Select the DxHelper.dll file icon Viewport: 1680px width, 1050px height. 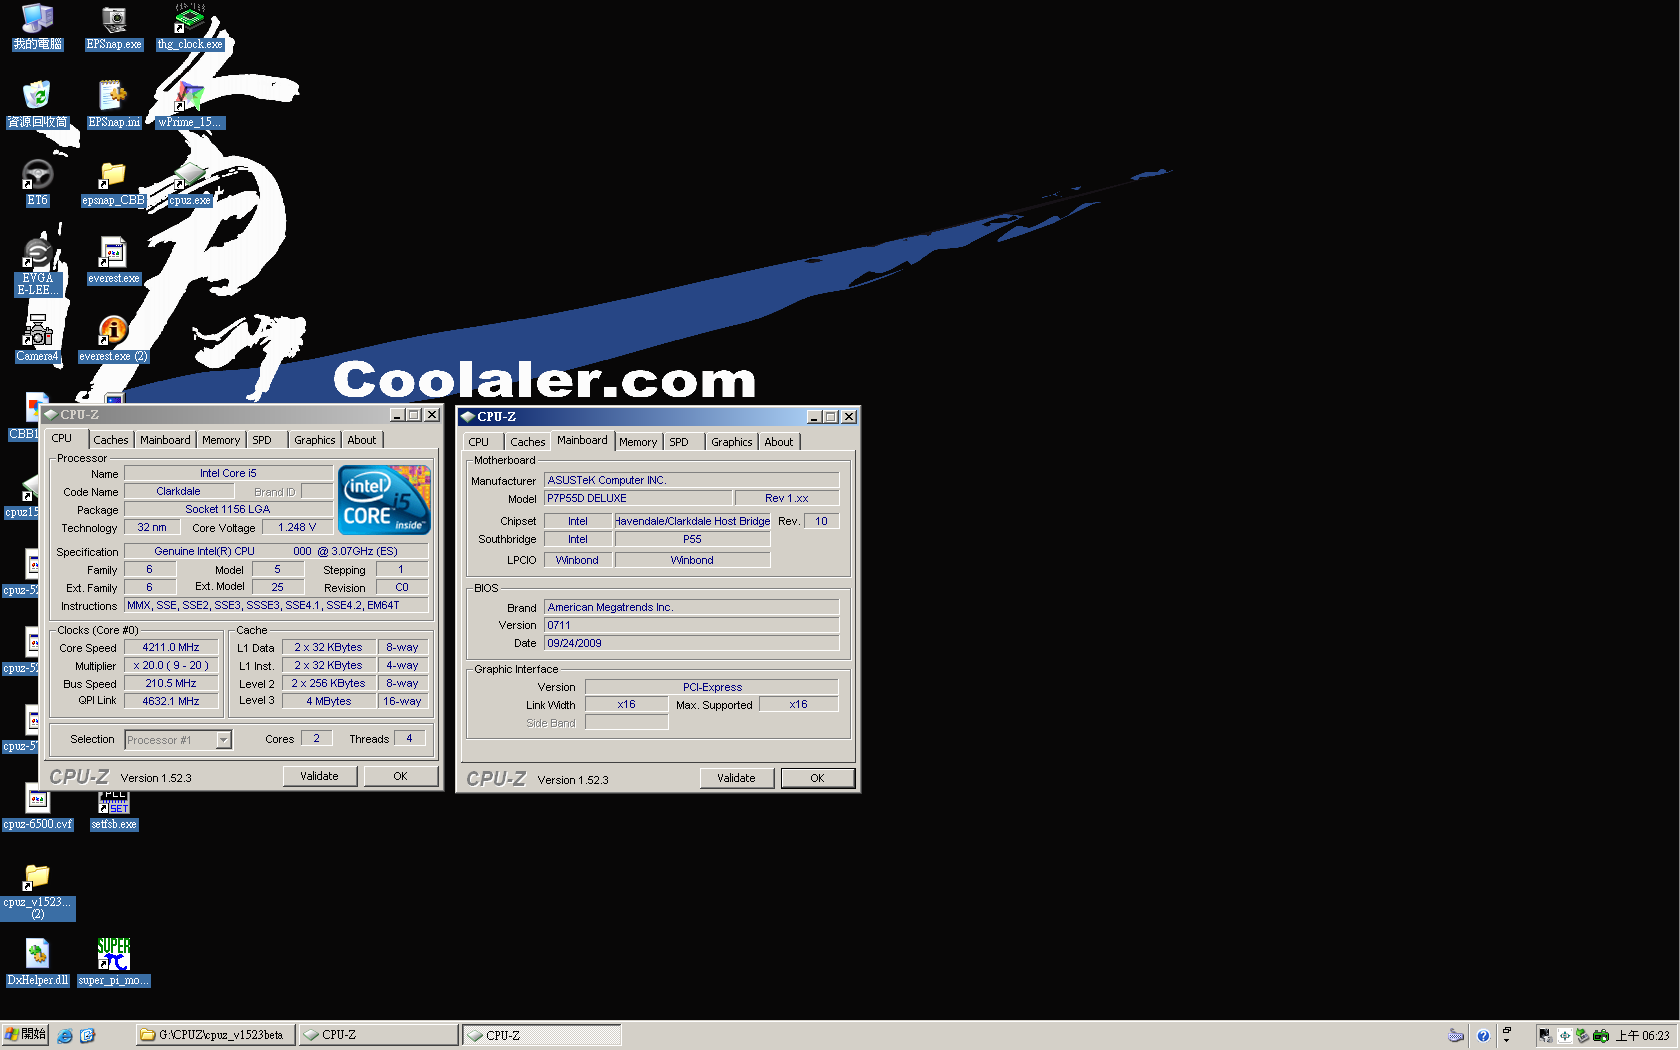pyautogui.click(x=37, y=963)
